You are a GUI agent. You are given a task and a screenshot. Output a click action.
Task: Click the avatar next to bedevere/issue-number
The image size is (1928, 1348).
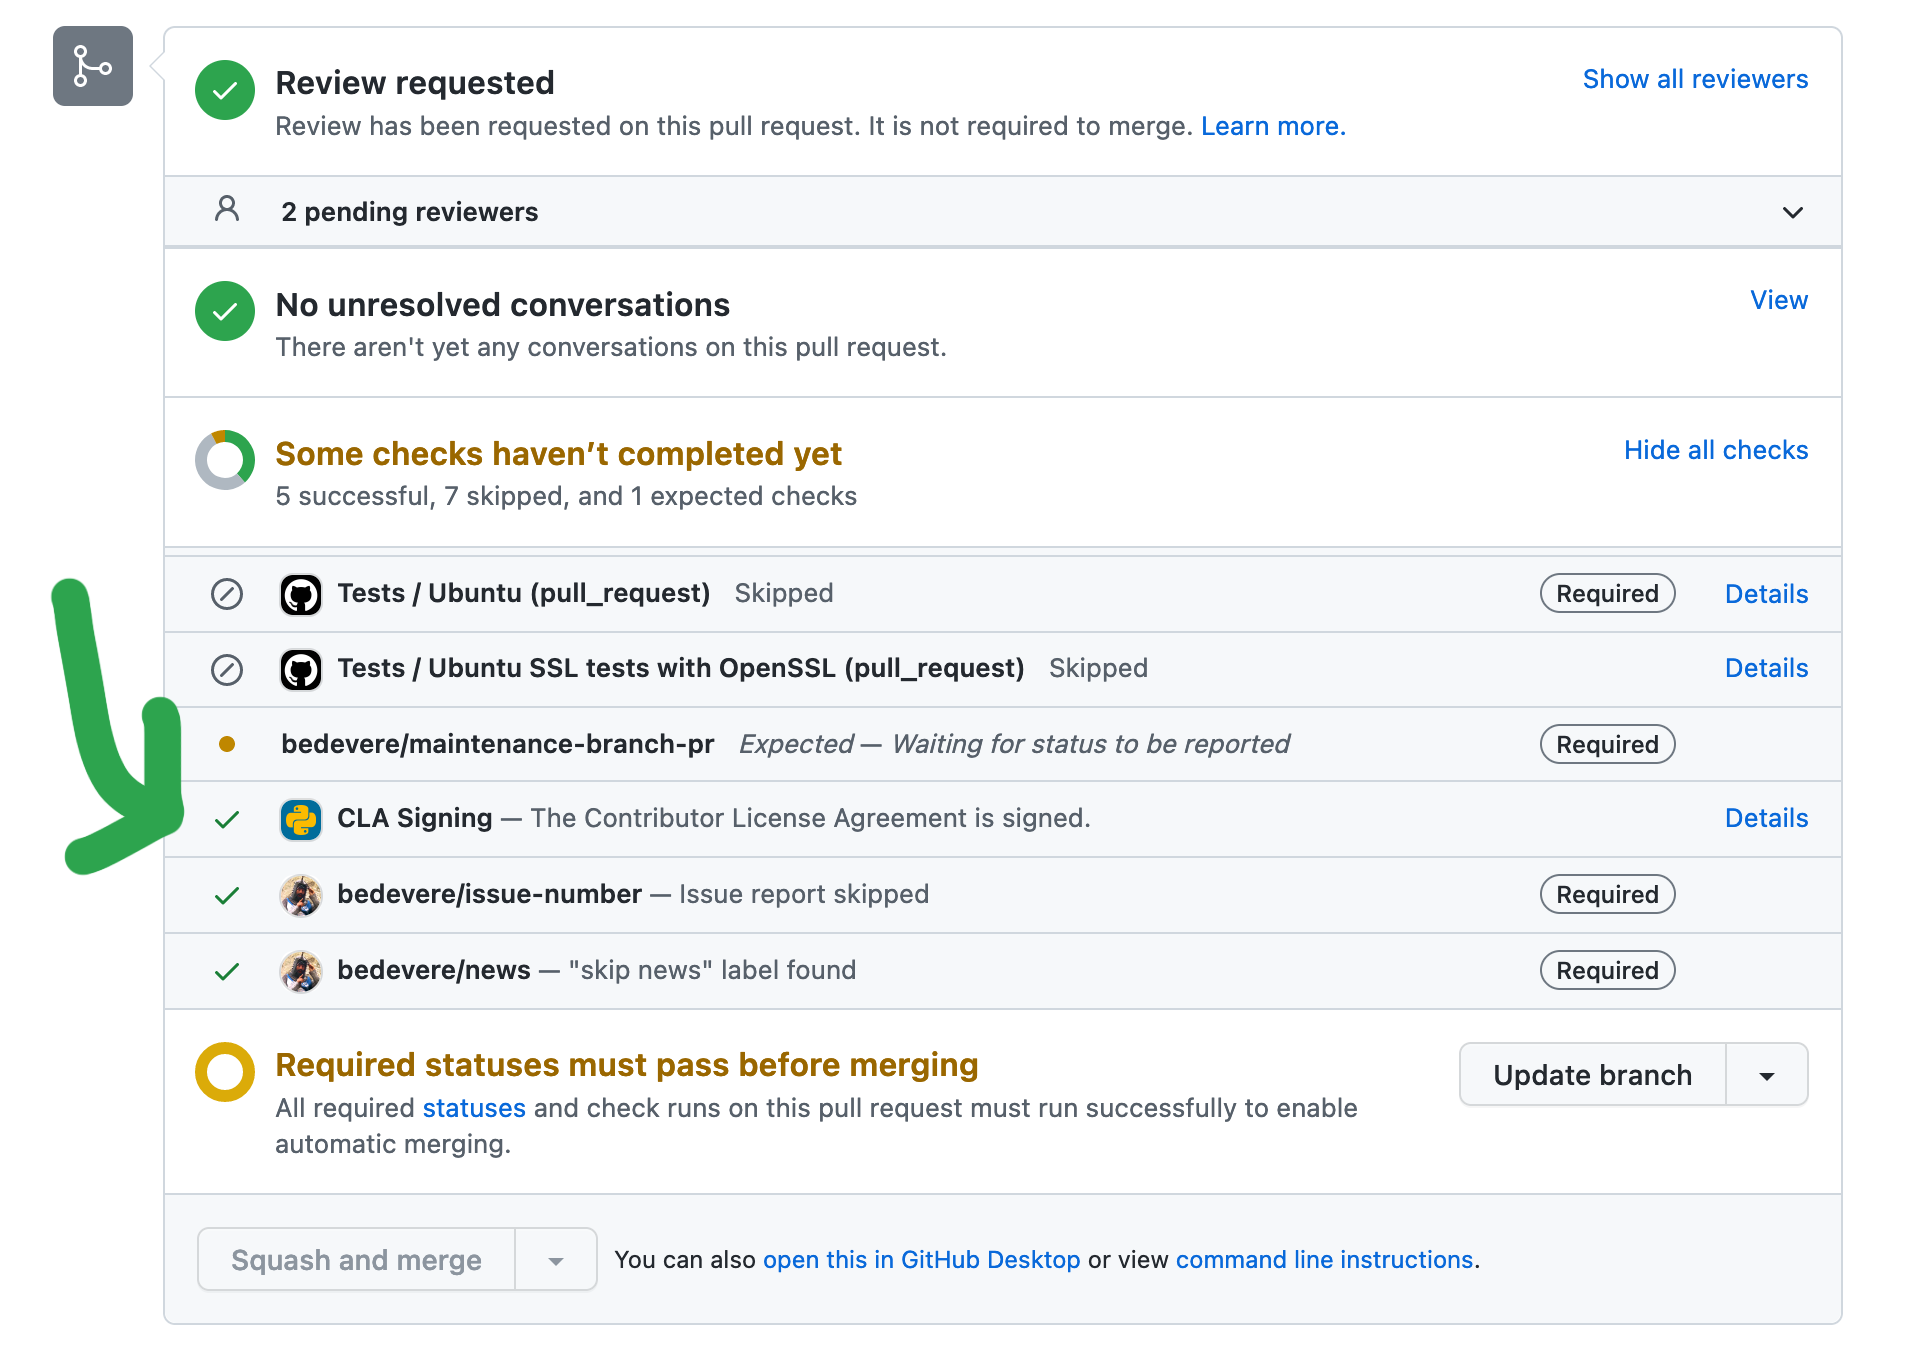tap(300, 895)
